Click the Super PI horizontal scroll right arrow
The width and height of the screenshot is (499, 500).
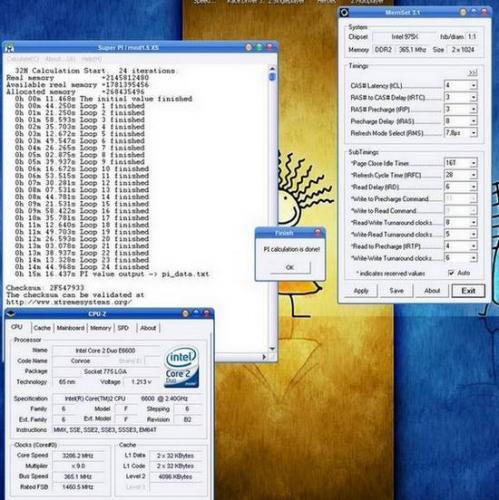click(264, 357)
